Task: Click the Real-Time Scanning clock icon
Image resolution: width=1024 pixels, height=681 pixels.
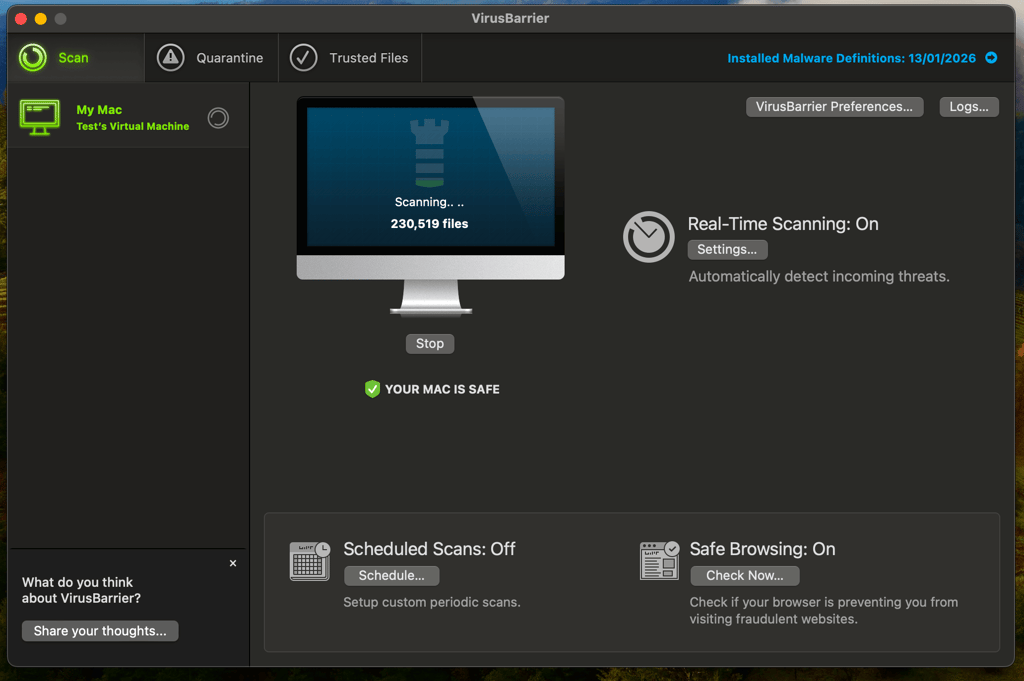Action: coord(648,236)
